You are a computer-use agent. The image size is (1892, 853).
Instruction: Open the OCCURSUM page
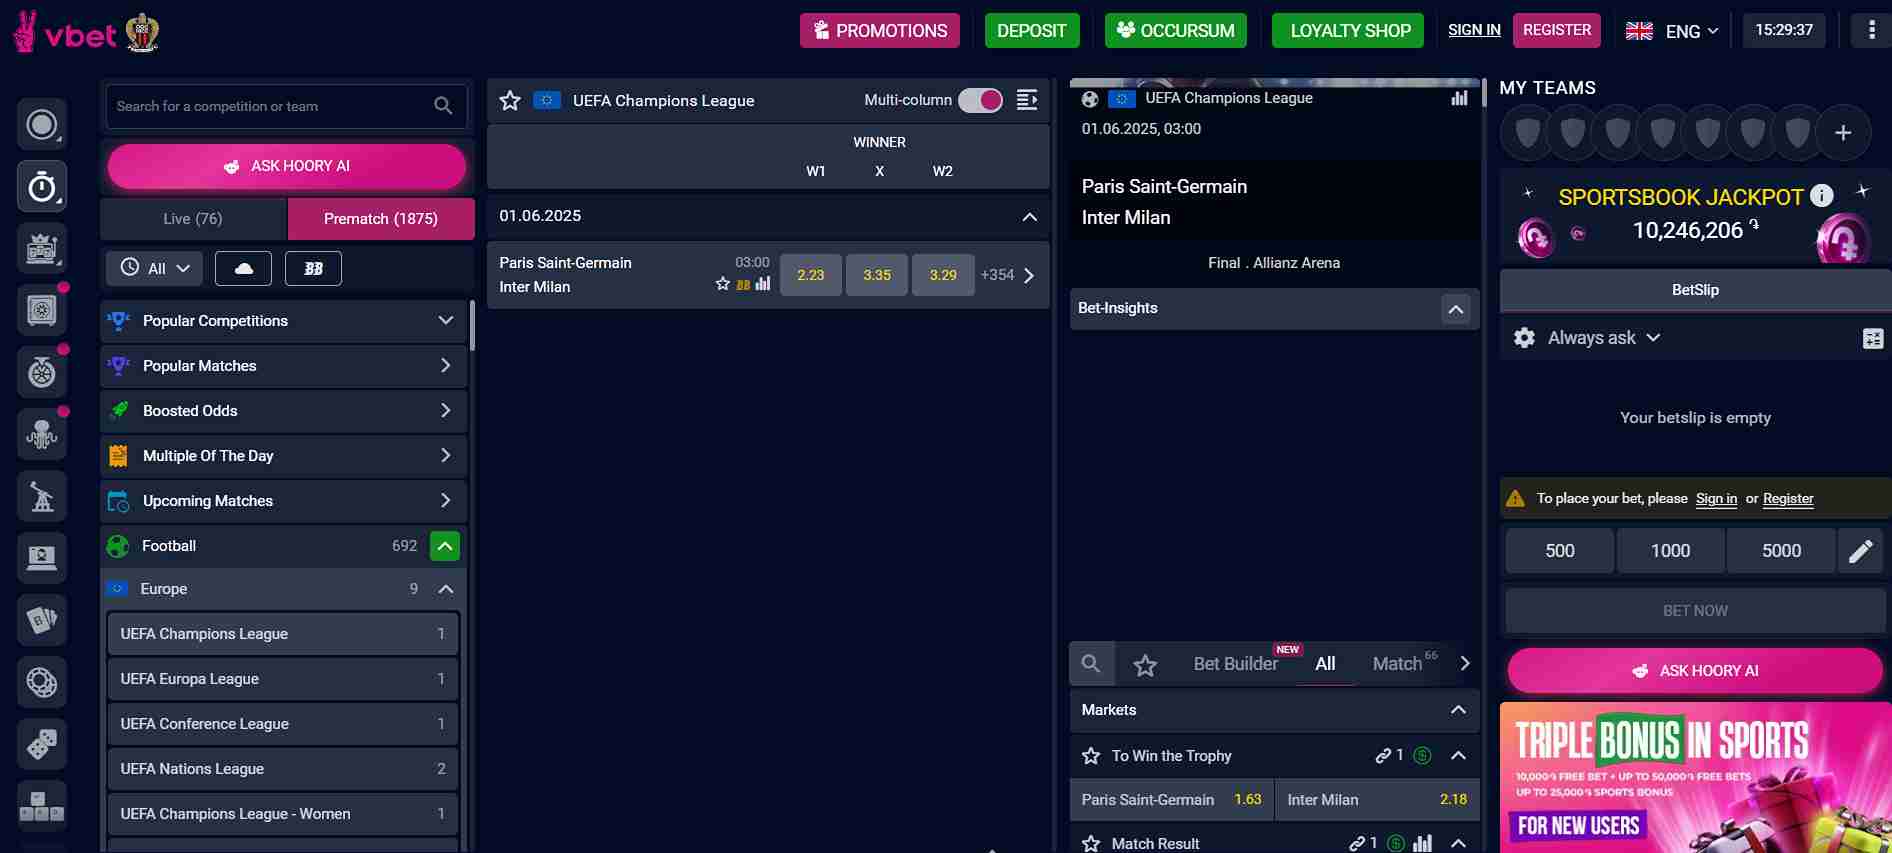click(1176, 31)
